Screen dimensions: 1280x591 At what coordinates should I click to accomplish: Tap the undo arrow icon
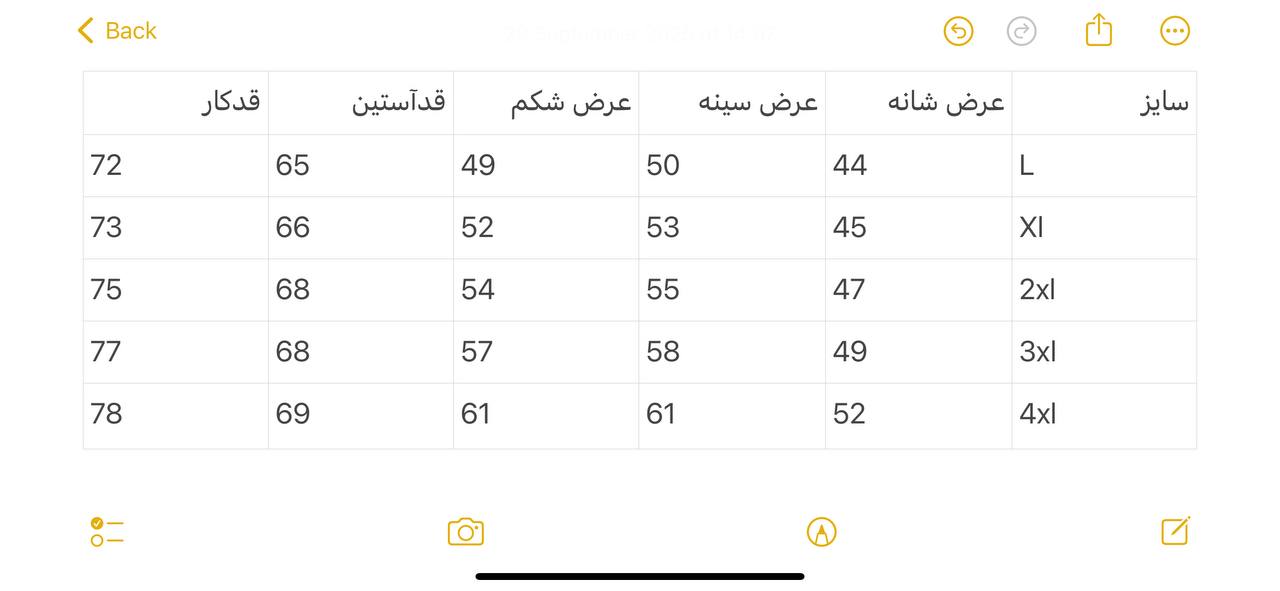(958, 31)
